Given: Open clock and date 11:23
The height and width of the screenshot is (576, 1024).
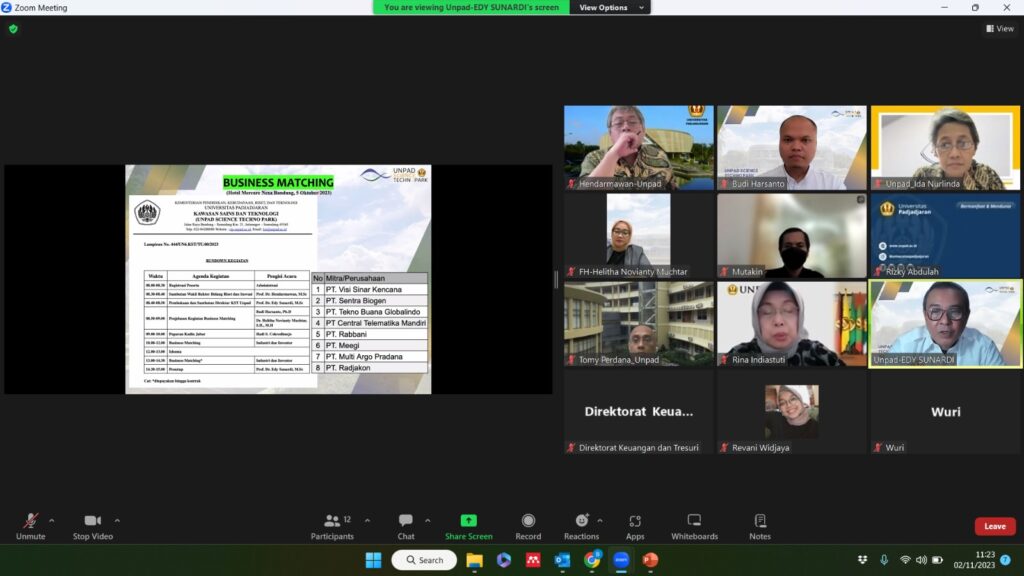Looking at the screenshot, I should pyautogui.click(x=974, y=560).
